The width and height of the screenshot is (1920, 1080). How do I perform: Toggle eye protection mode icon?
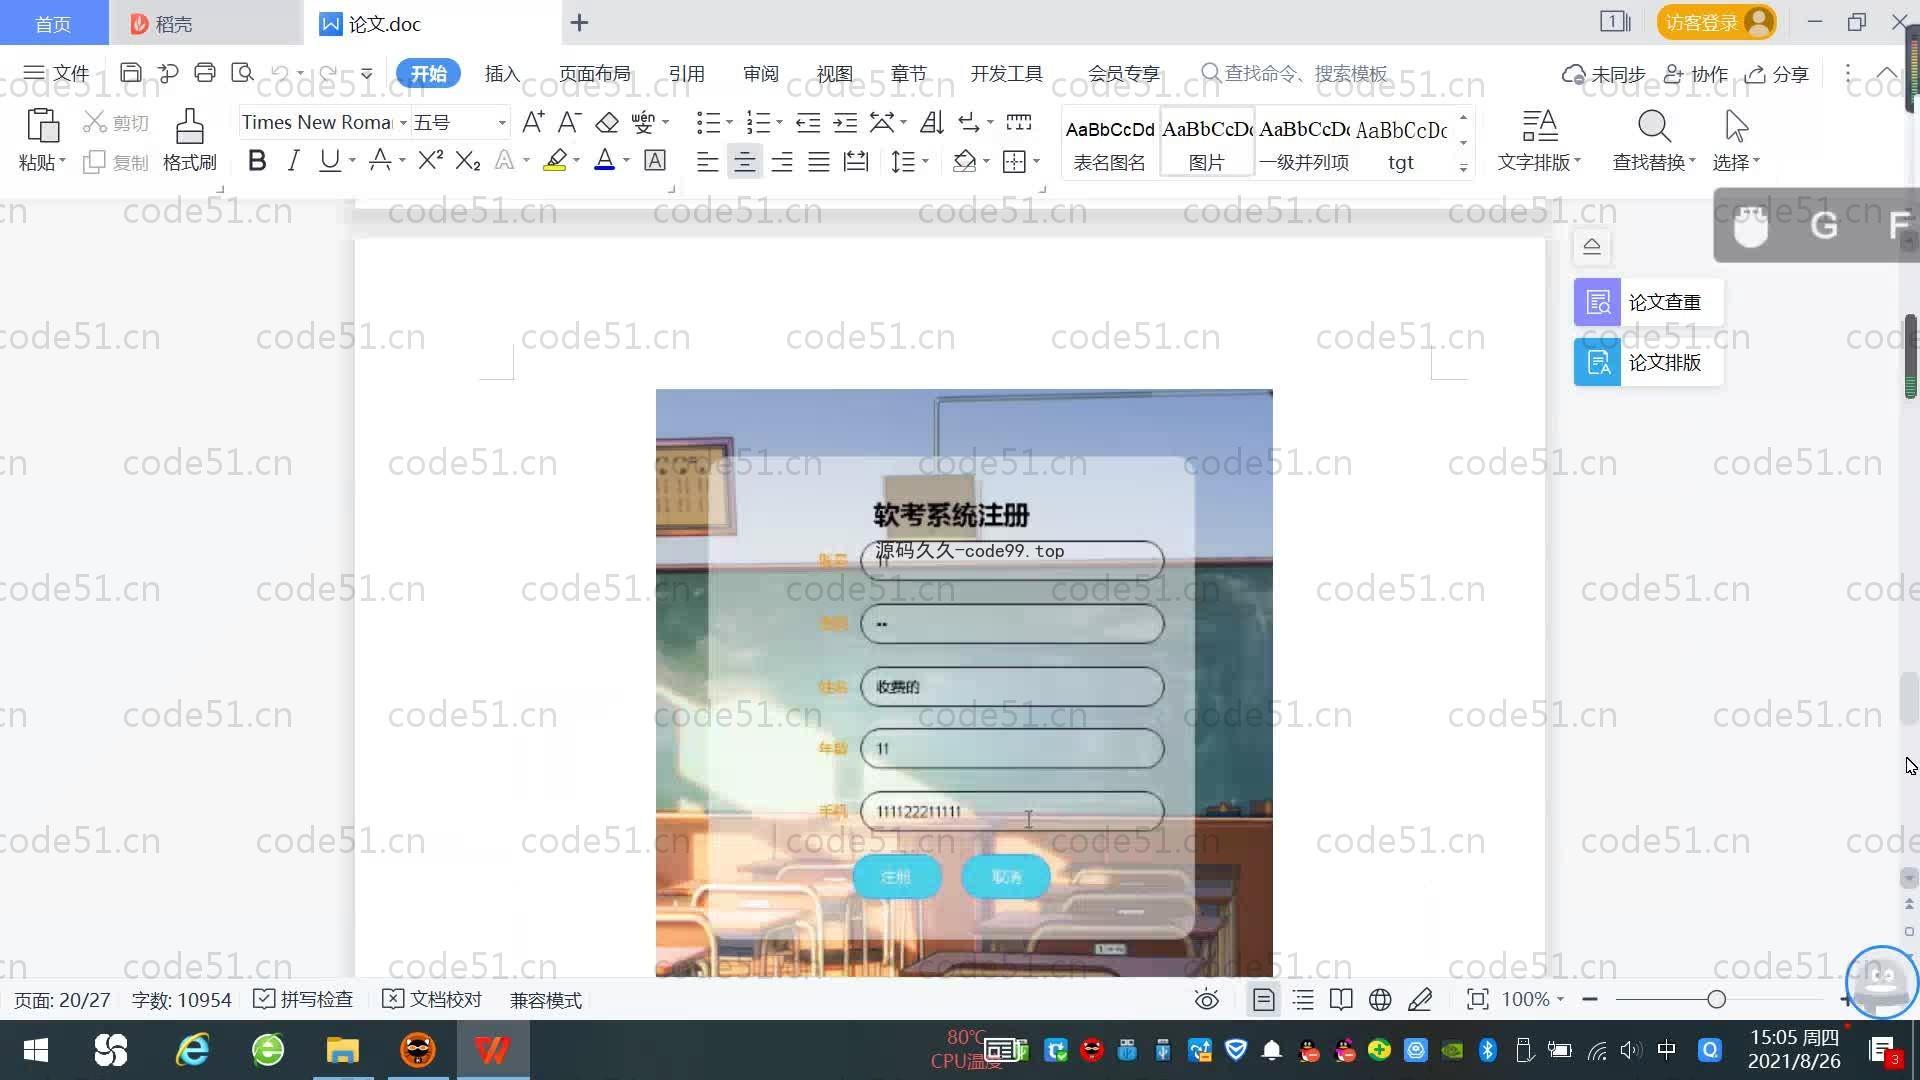click(x=1207, y=1000)
